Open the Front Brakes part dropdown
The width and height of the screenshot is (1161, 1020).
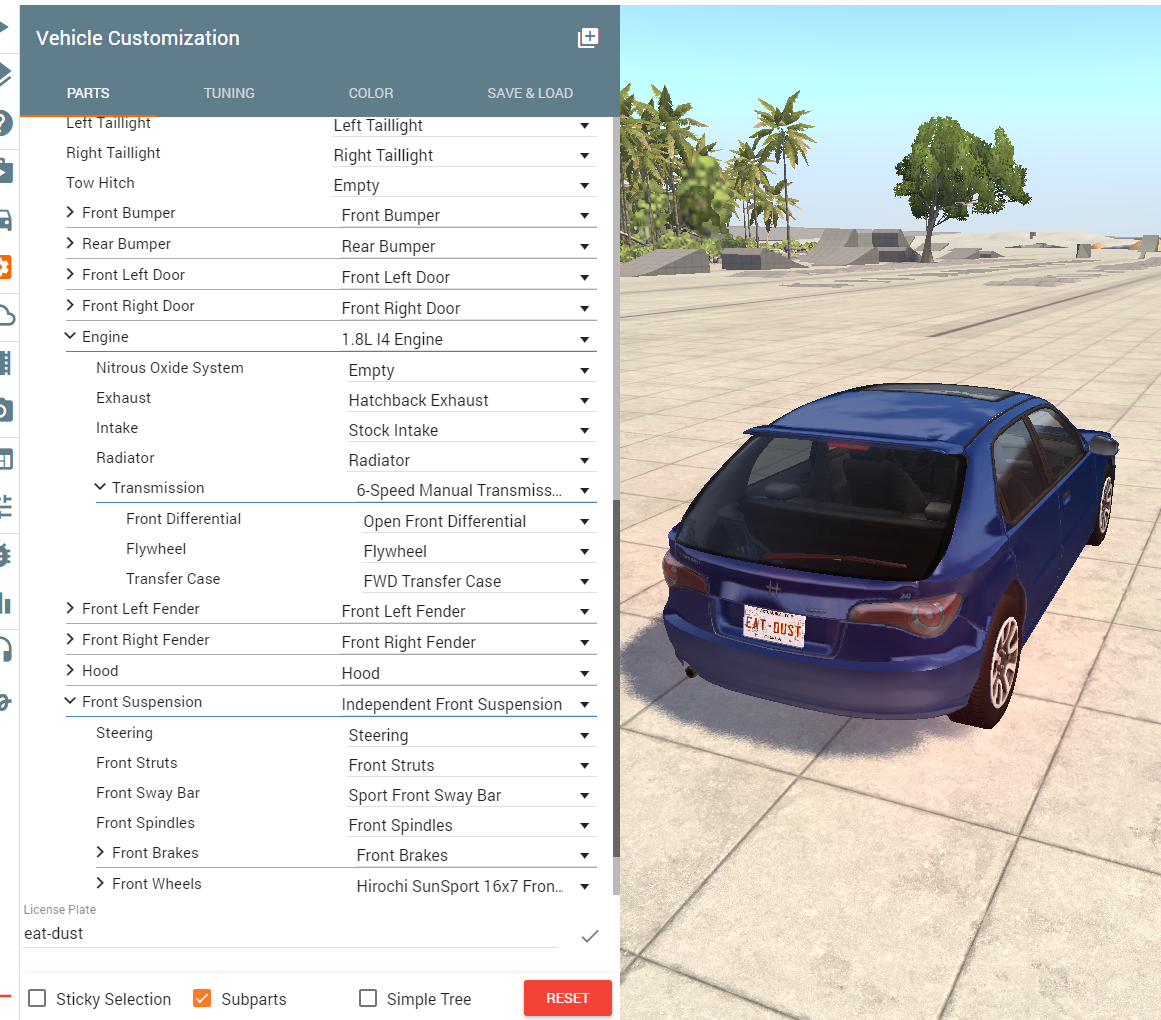[475, 856]
